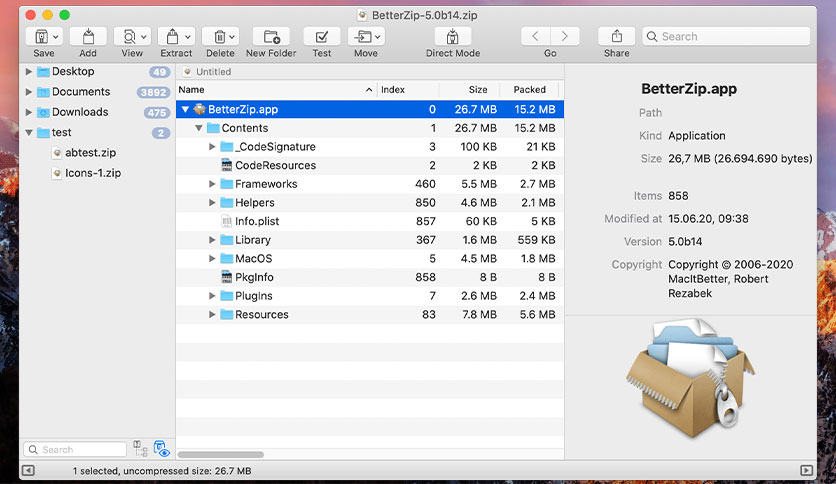Click the Share toolbar icon
Image resolution: width=836 pixels, height=484 pixels.
pos(617,37)
